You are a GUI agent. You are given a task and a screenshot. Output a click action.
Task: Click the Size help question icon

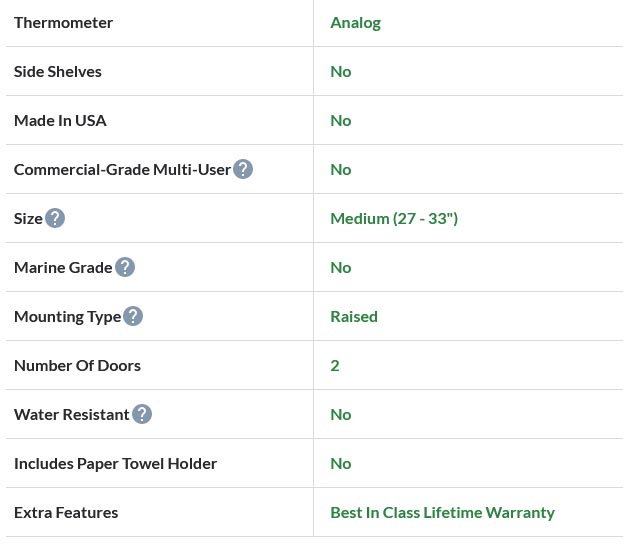point(55,218)
